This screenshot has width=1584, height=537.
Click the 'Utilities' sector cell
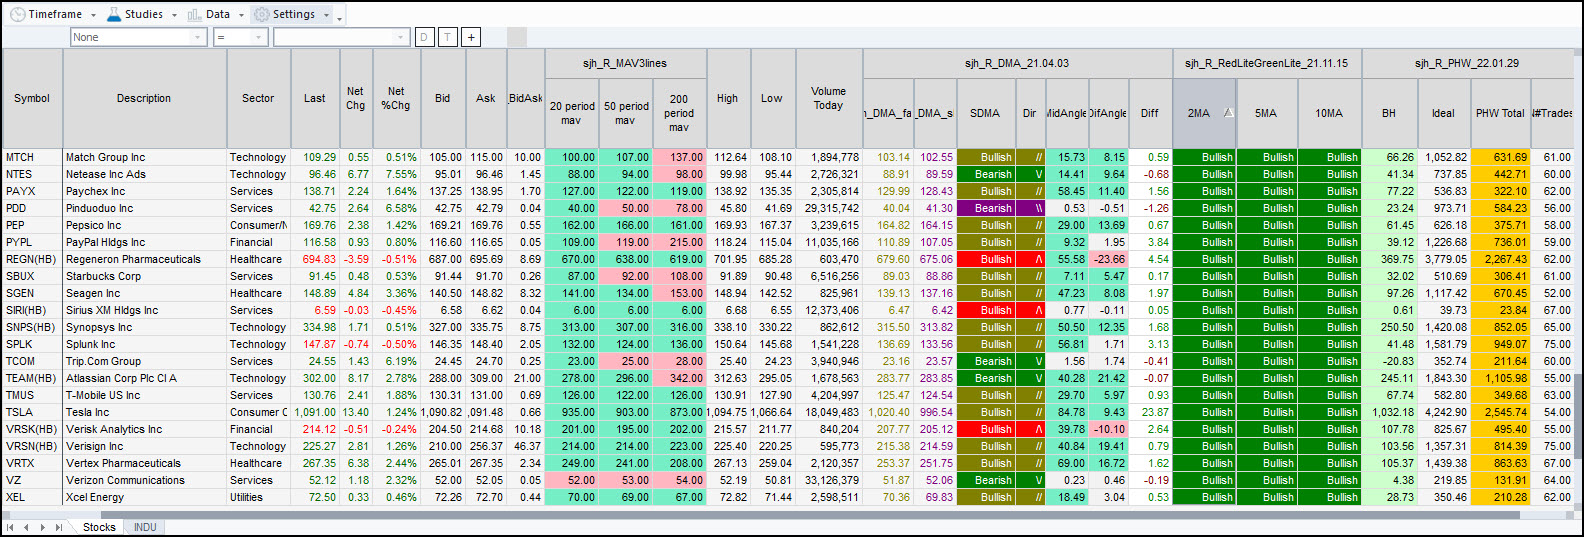coord(258,497)
